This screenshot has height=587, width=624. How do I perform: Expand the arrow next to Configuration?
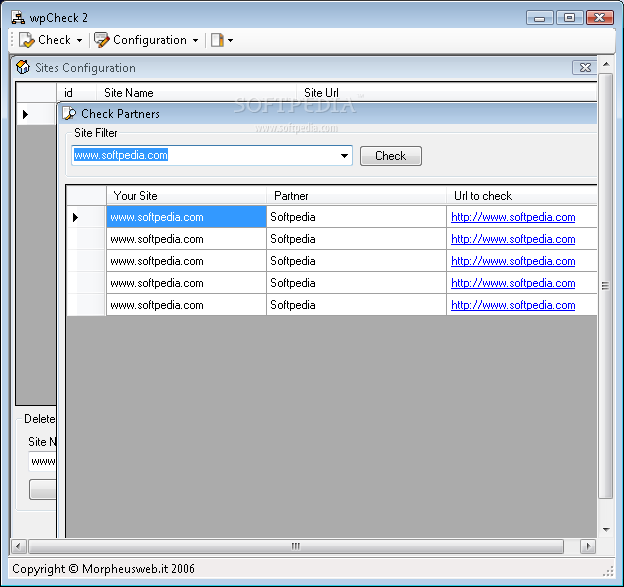pos(195,40)
